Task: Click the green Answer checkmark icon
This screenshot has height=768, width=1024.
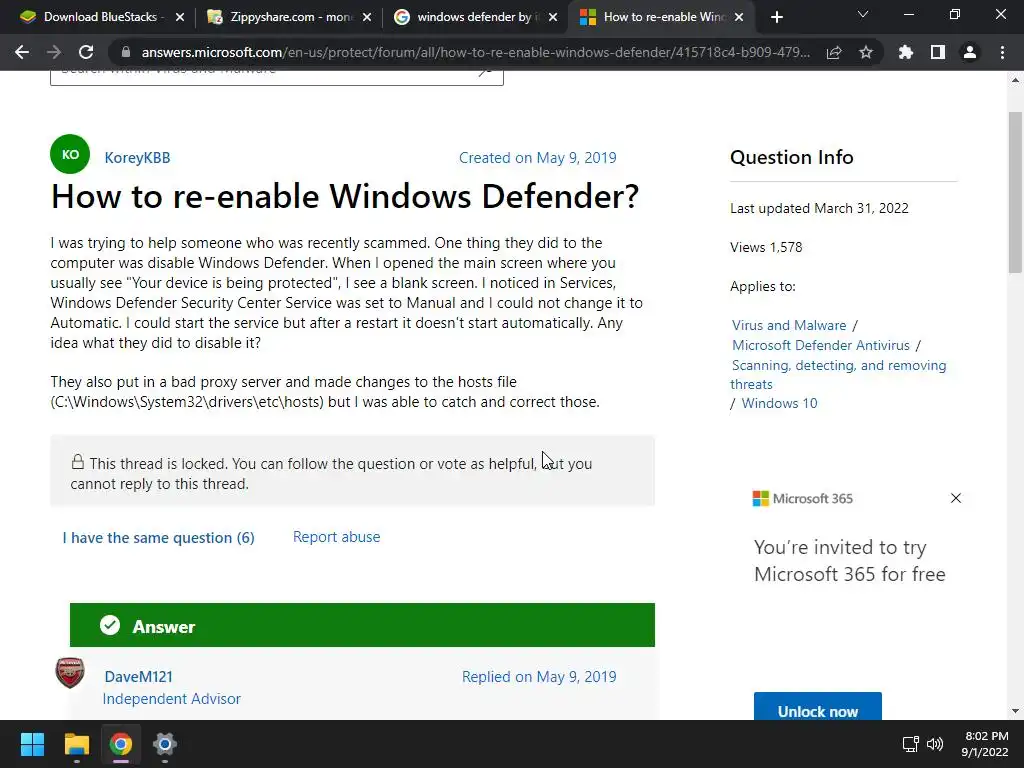Action: coord(110,625)
